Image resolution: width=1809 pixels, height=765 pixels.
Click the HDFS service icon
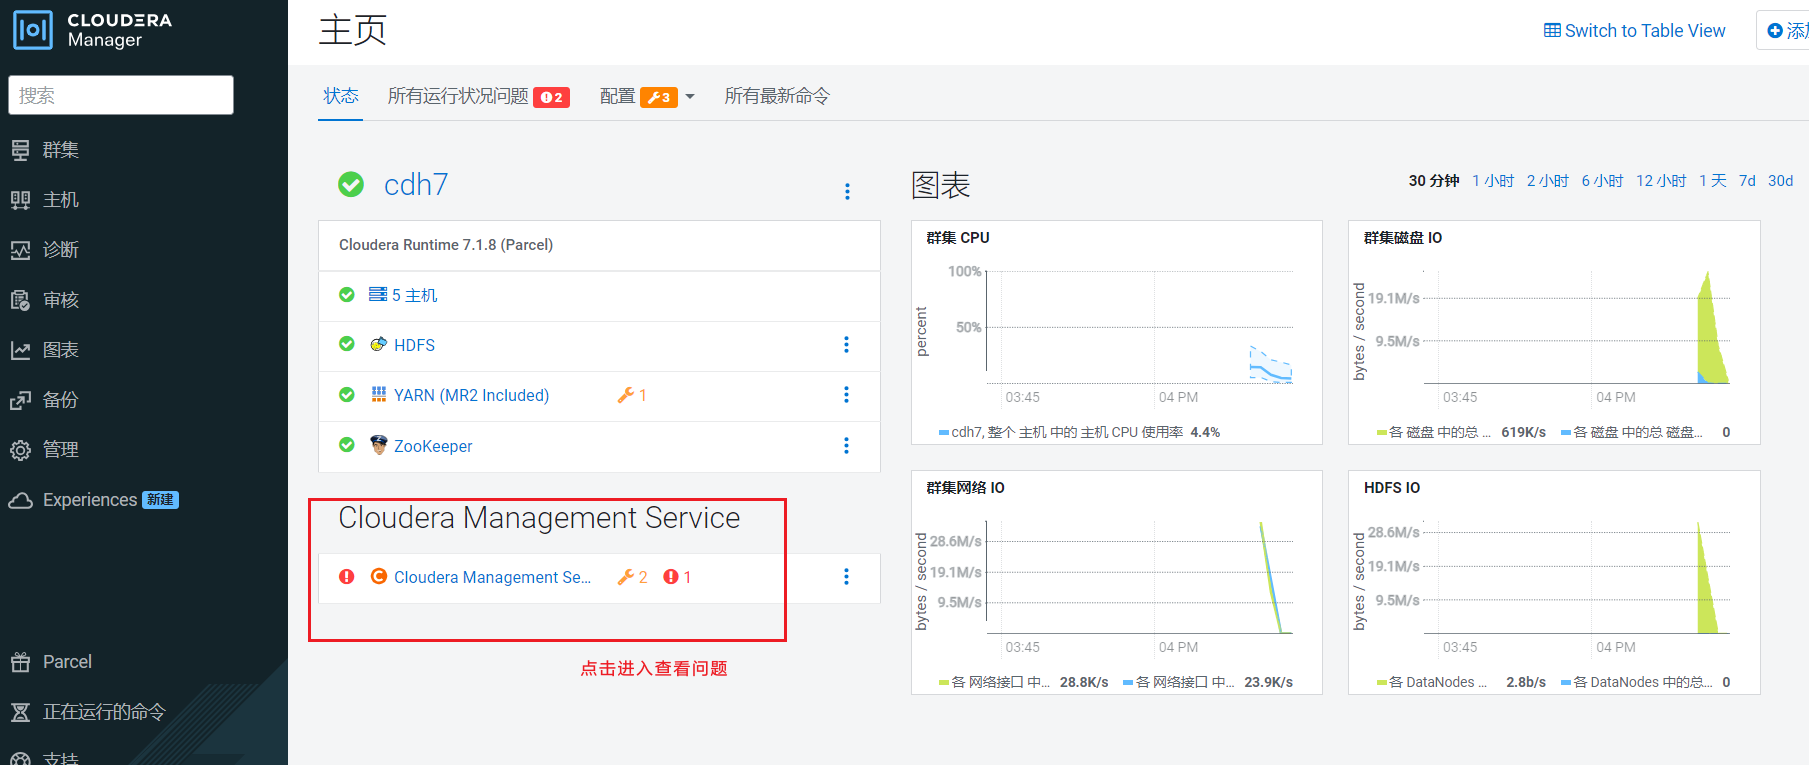tap(378, 344)
